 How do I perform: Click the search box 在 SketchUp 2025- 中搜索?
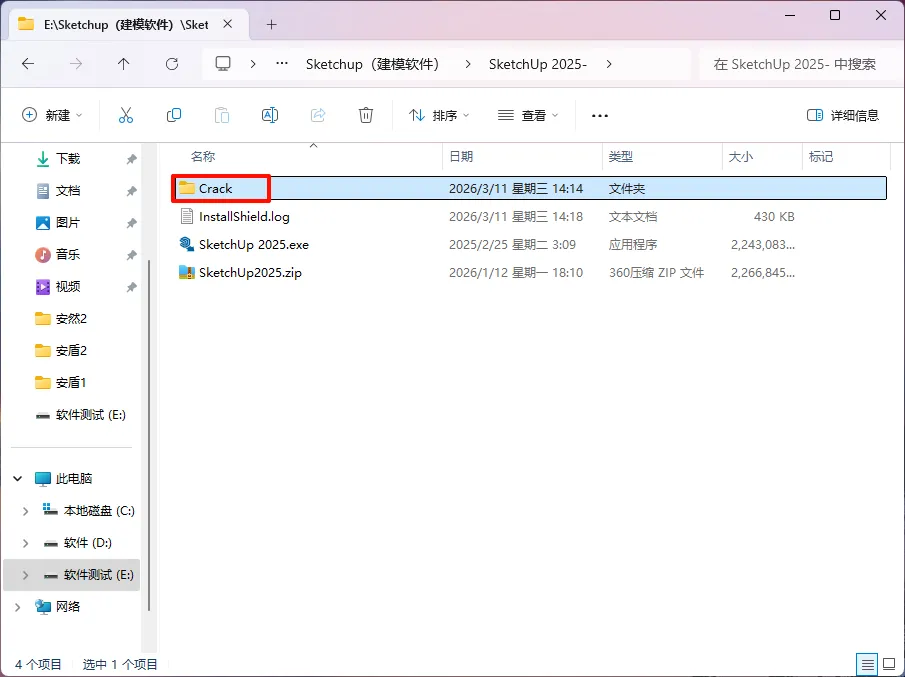pos(799,64)
